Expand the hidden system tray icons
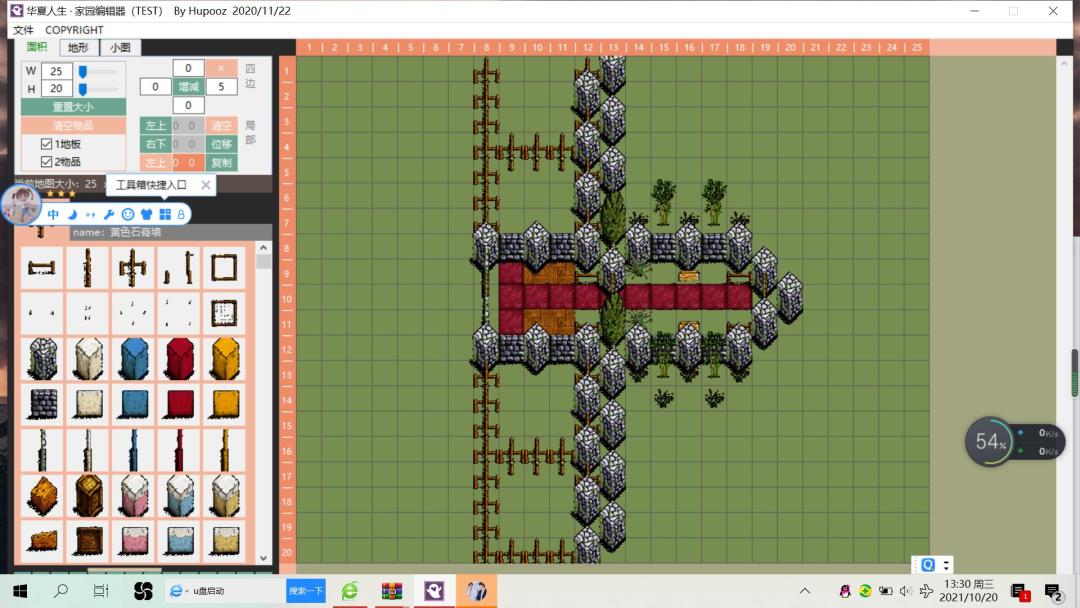 804,591
